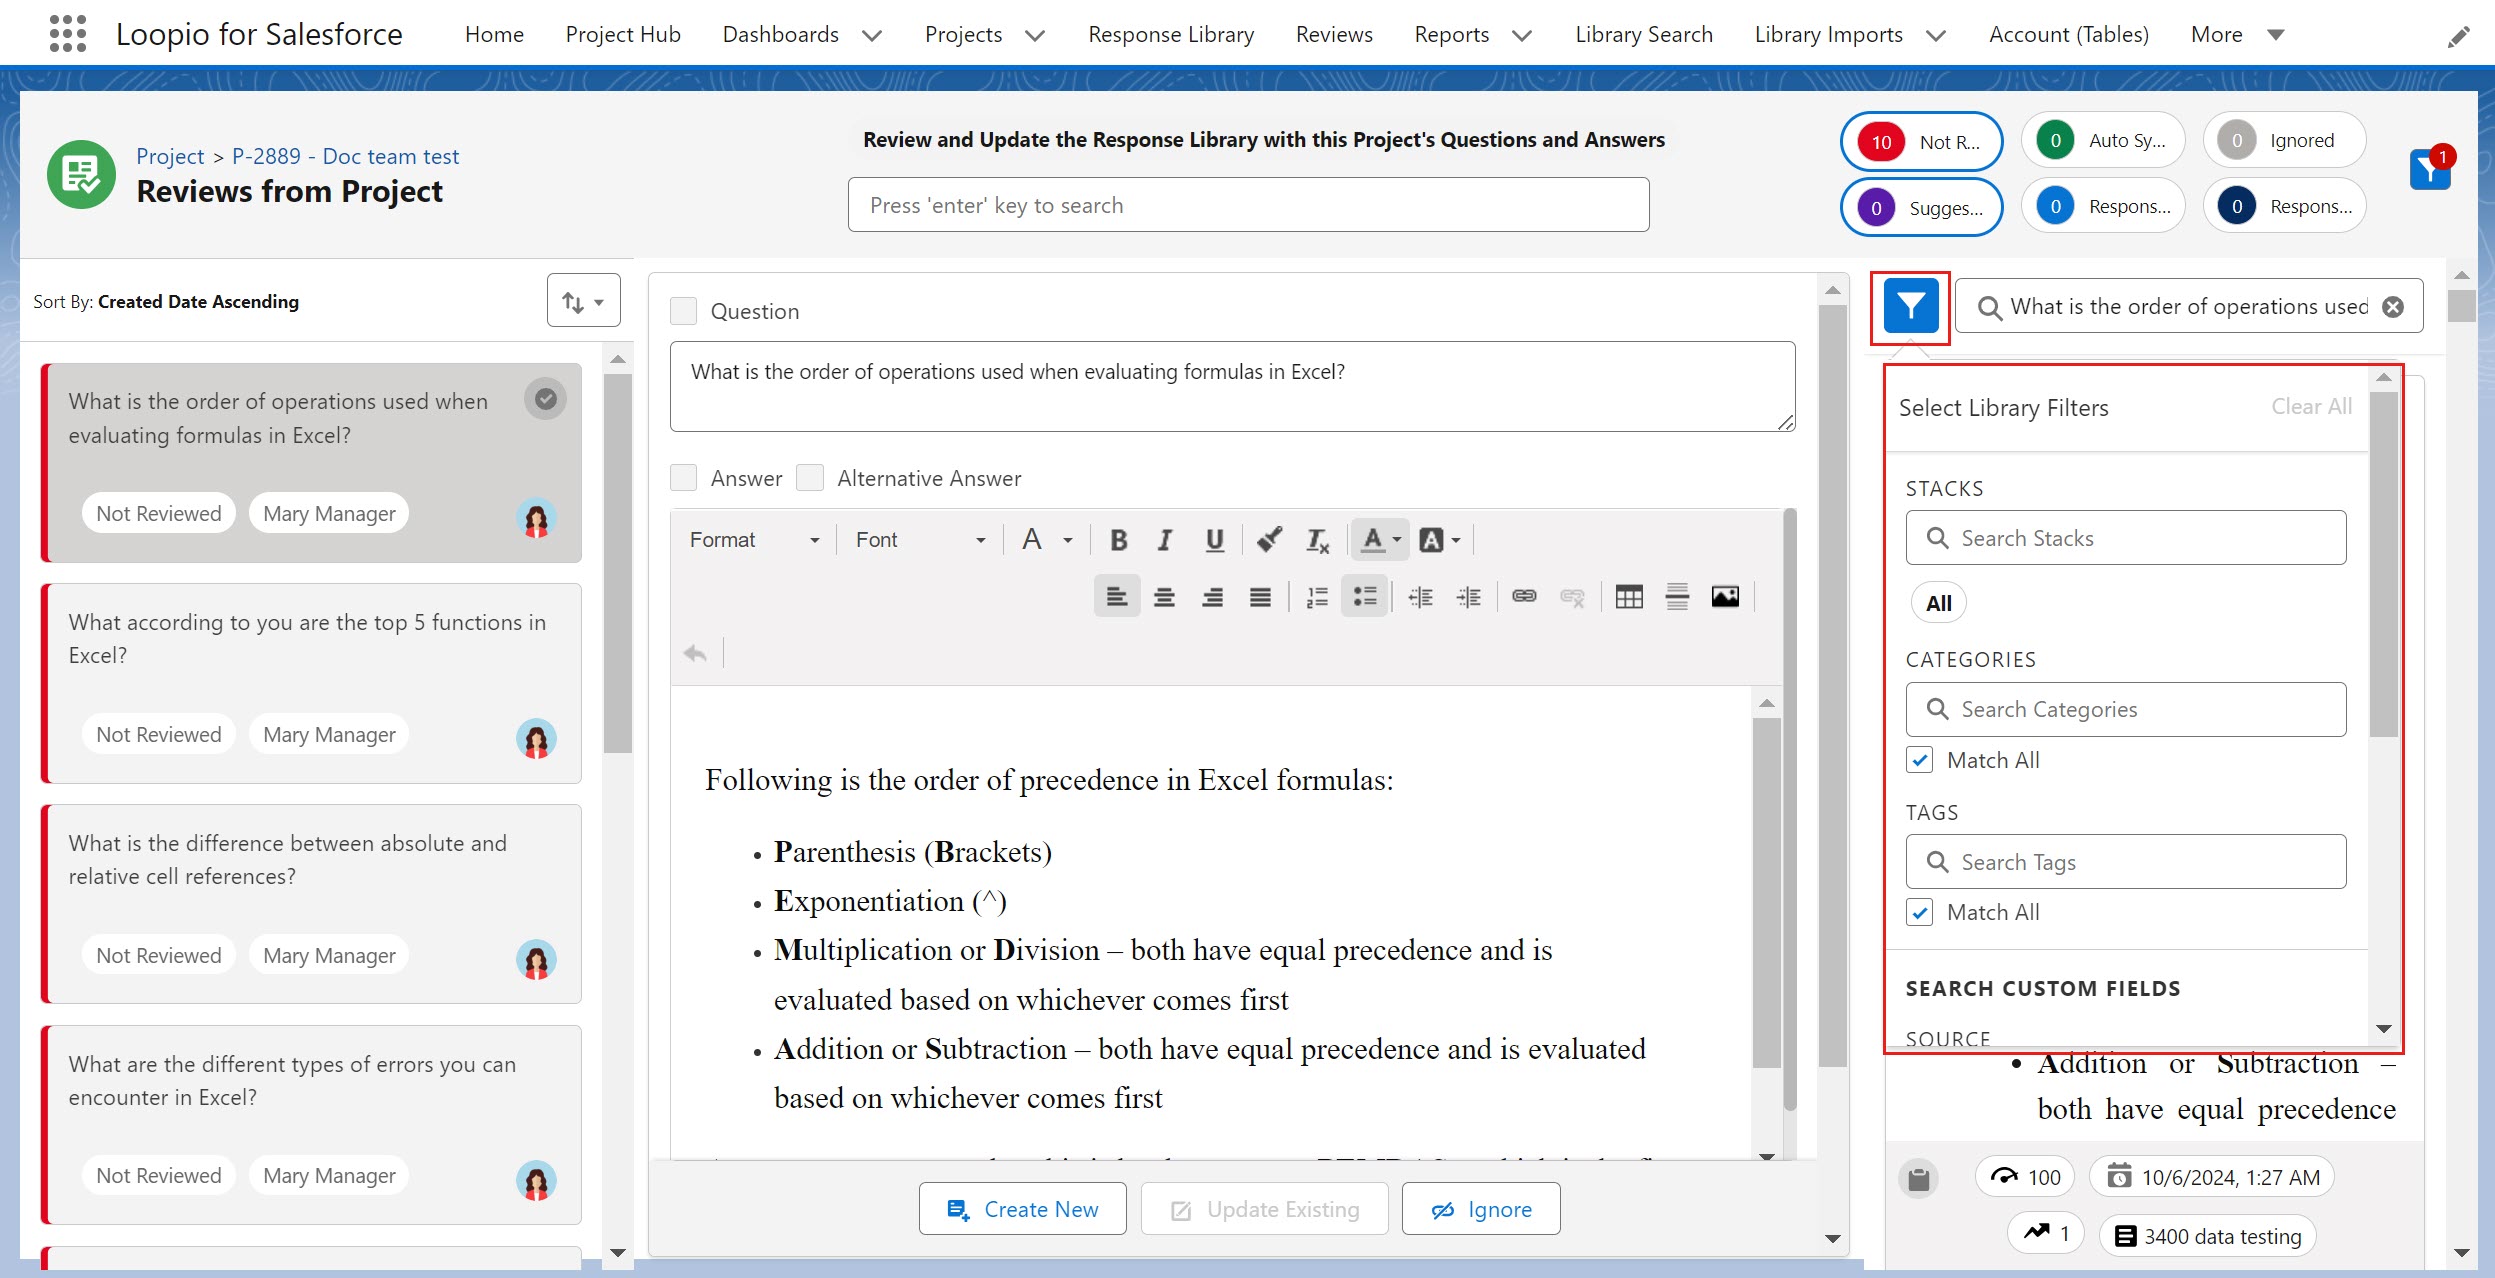Open the Library Search tab
The height and width of the screenshot is (1278, 2495).
click(x=1644, y=34)
